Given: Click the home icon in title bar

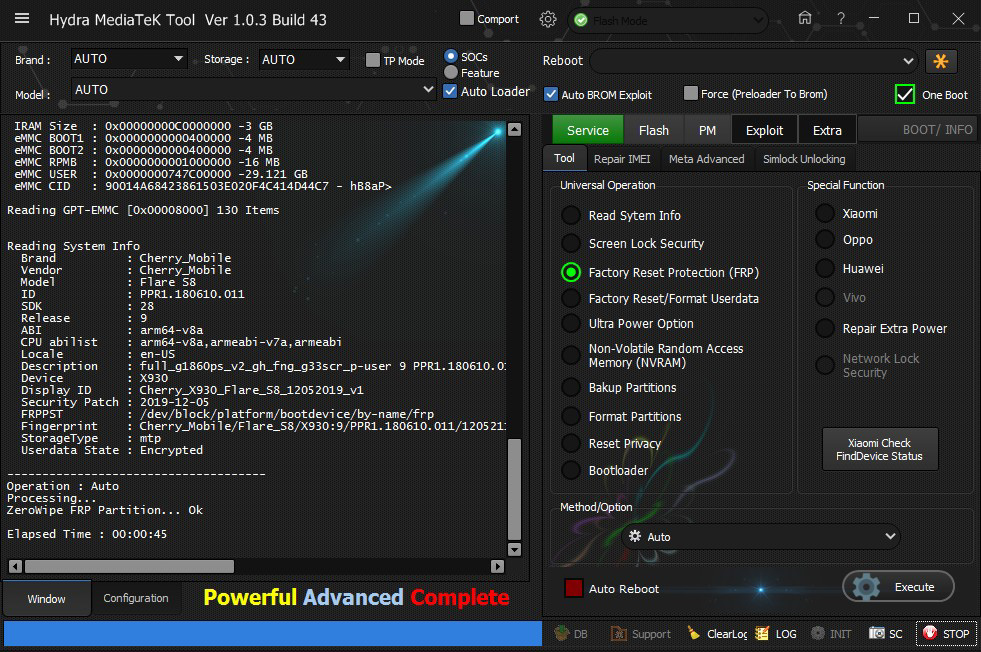Looking at the screenshot, I should (x=805, y=18).
